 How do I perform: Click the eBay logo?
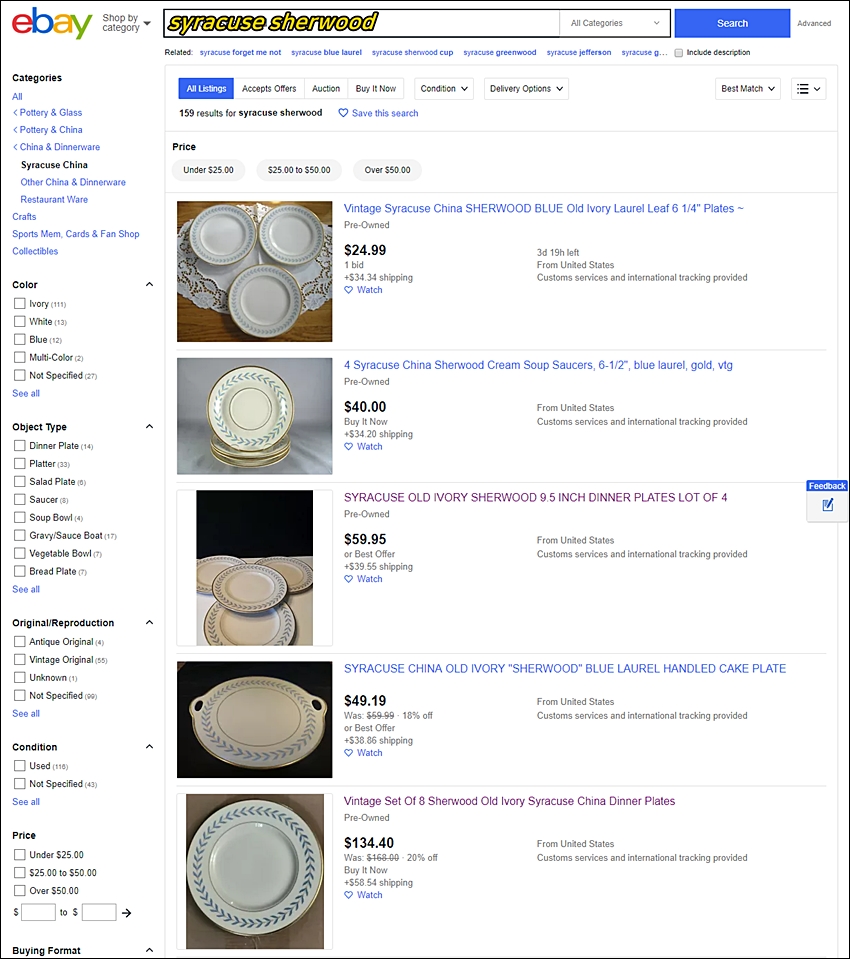click(x=52, y=23)
